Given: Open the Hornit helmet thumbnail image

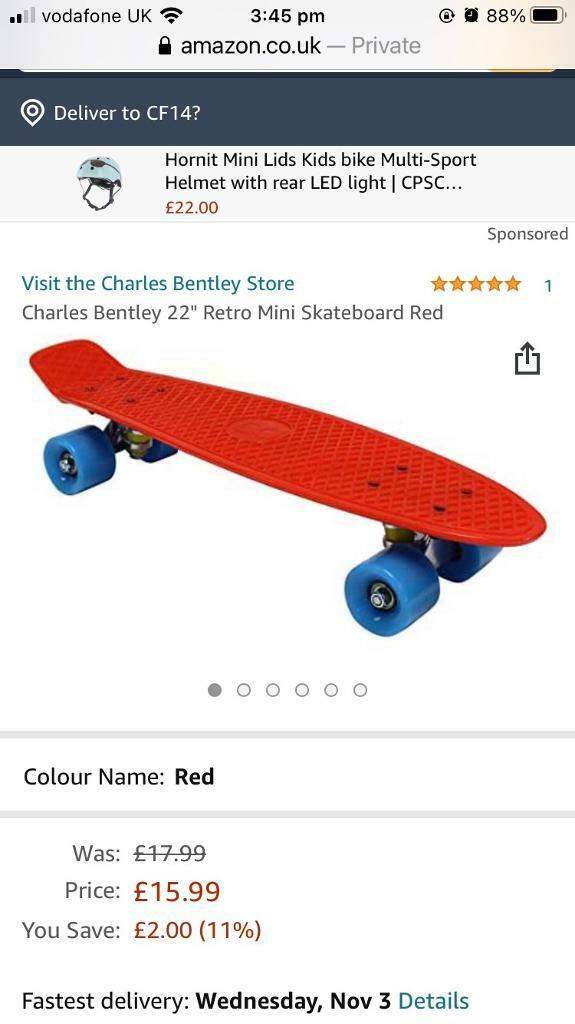Looking at the screenshot, I should [99, 182].
